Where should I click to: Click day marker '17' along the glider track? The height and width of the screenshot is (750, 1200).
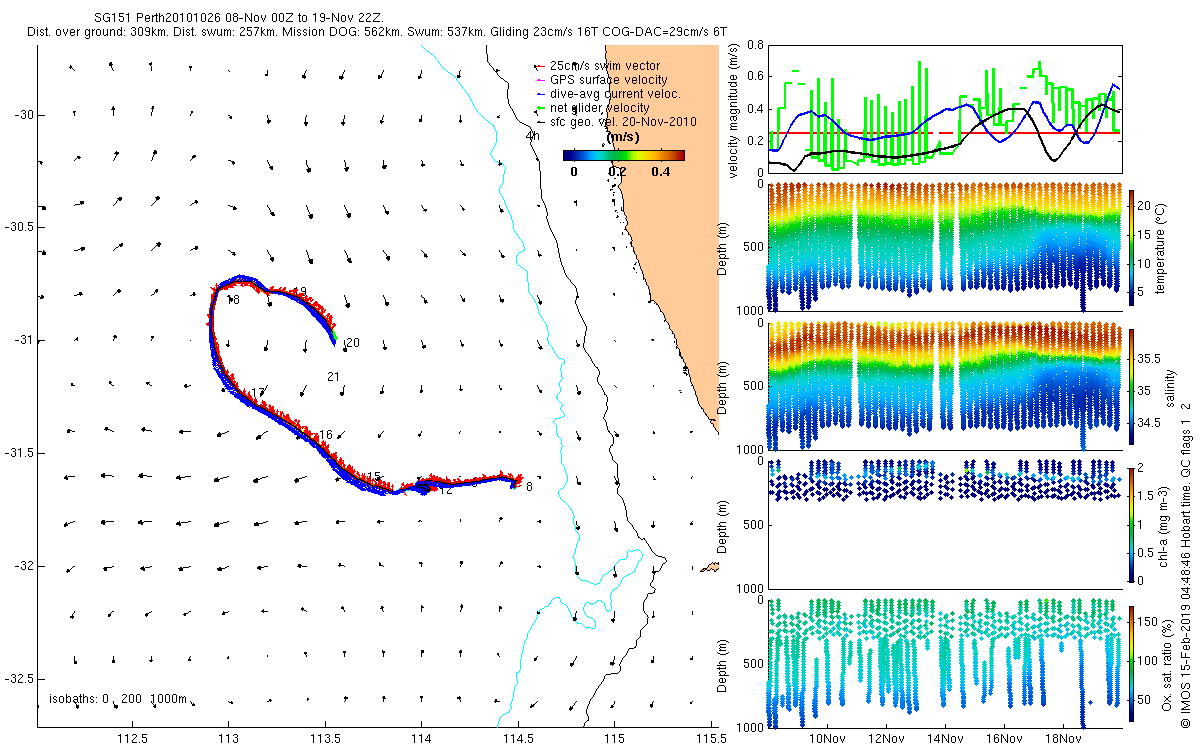(258, 392)
